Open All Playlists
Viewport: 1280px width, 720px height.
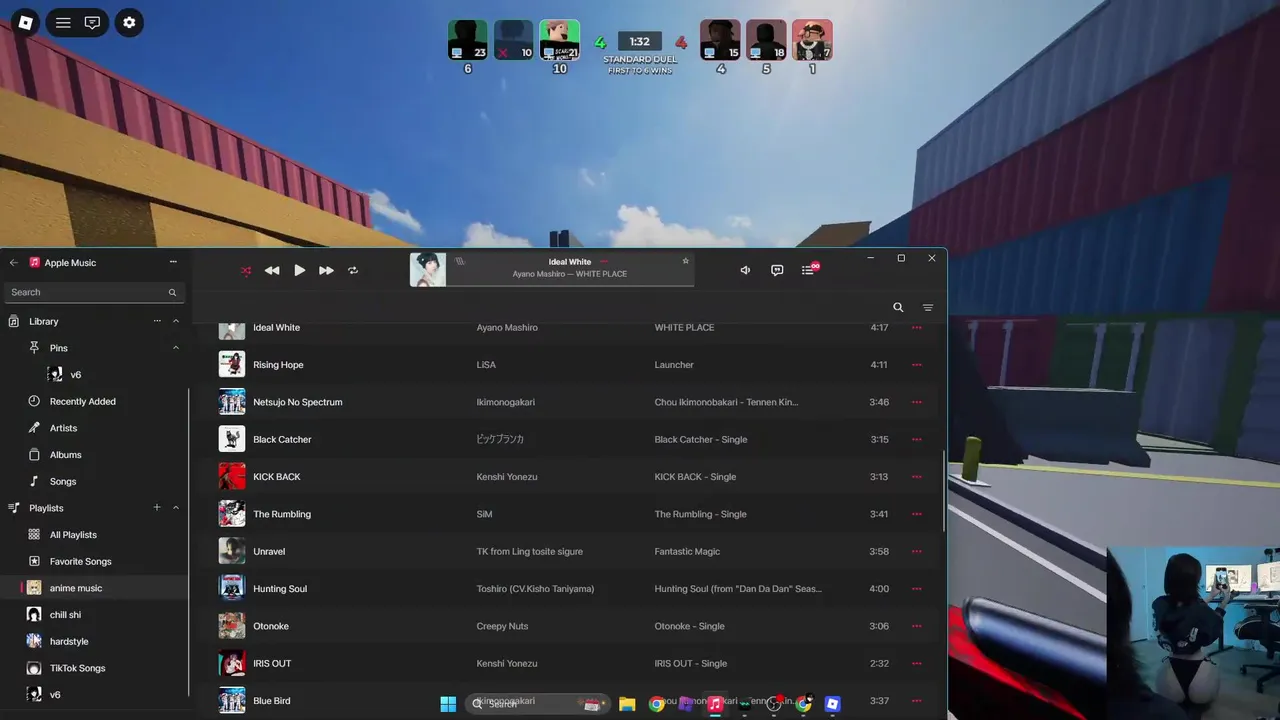tap(73, 535)
